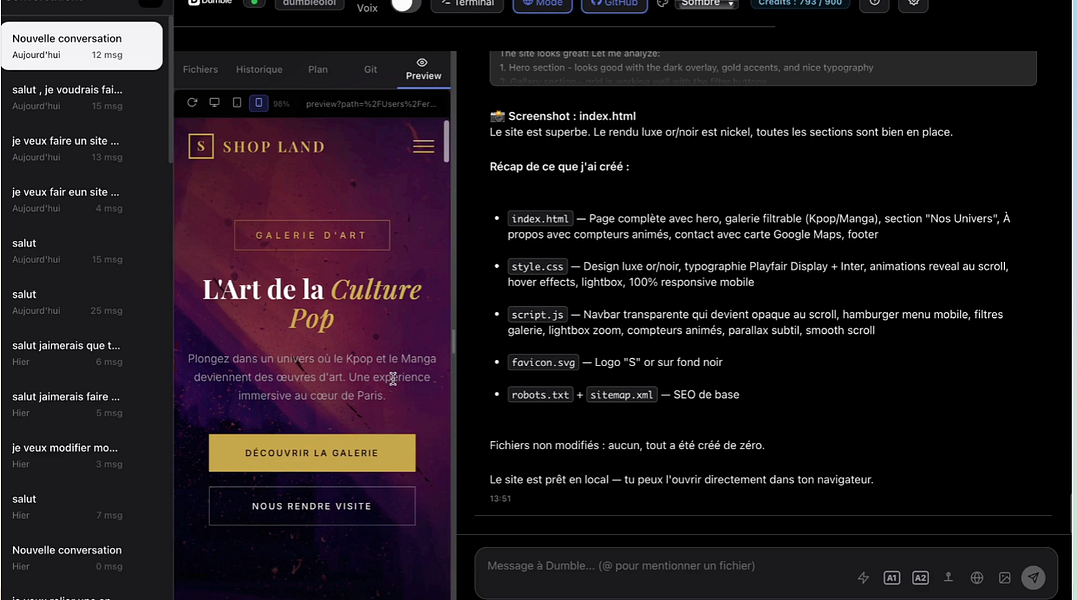Click the A1 icon in message box
The height and width of the screenshot is (600, 1077).
(892, 578)
